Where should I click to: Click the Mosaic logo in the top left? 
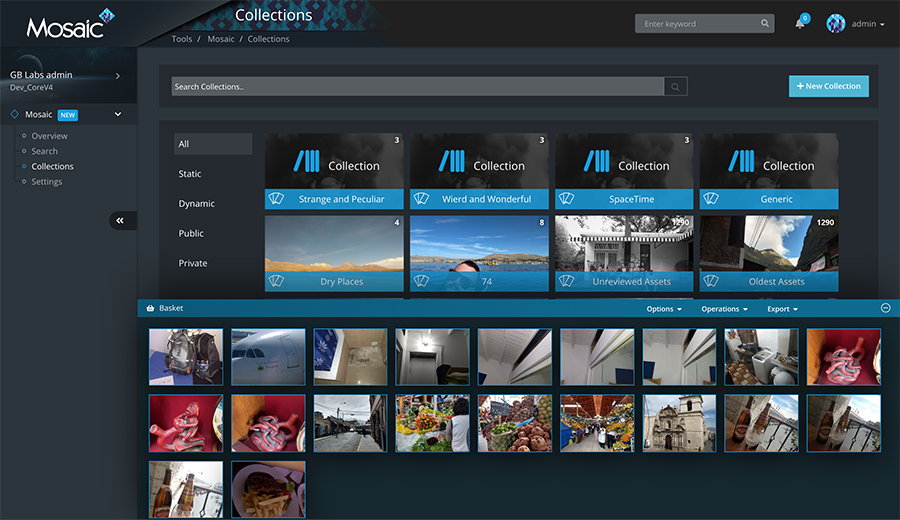click(68, 25)
